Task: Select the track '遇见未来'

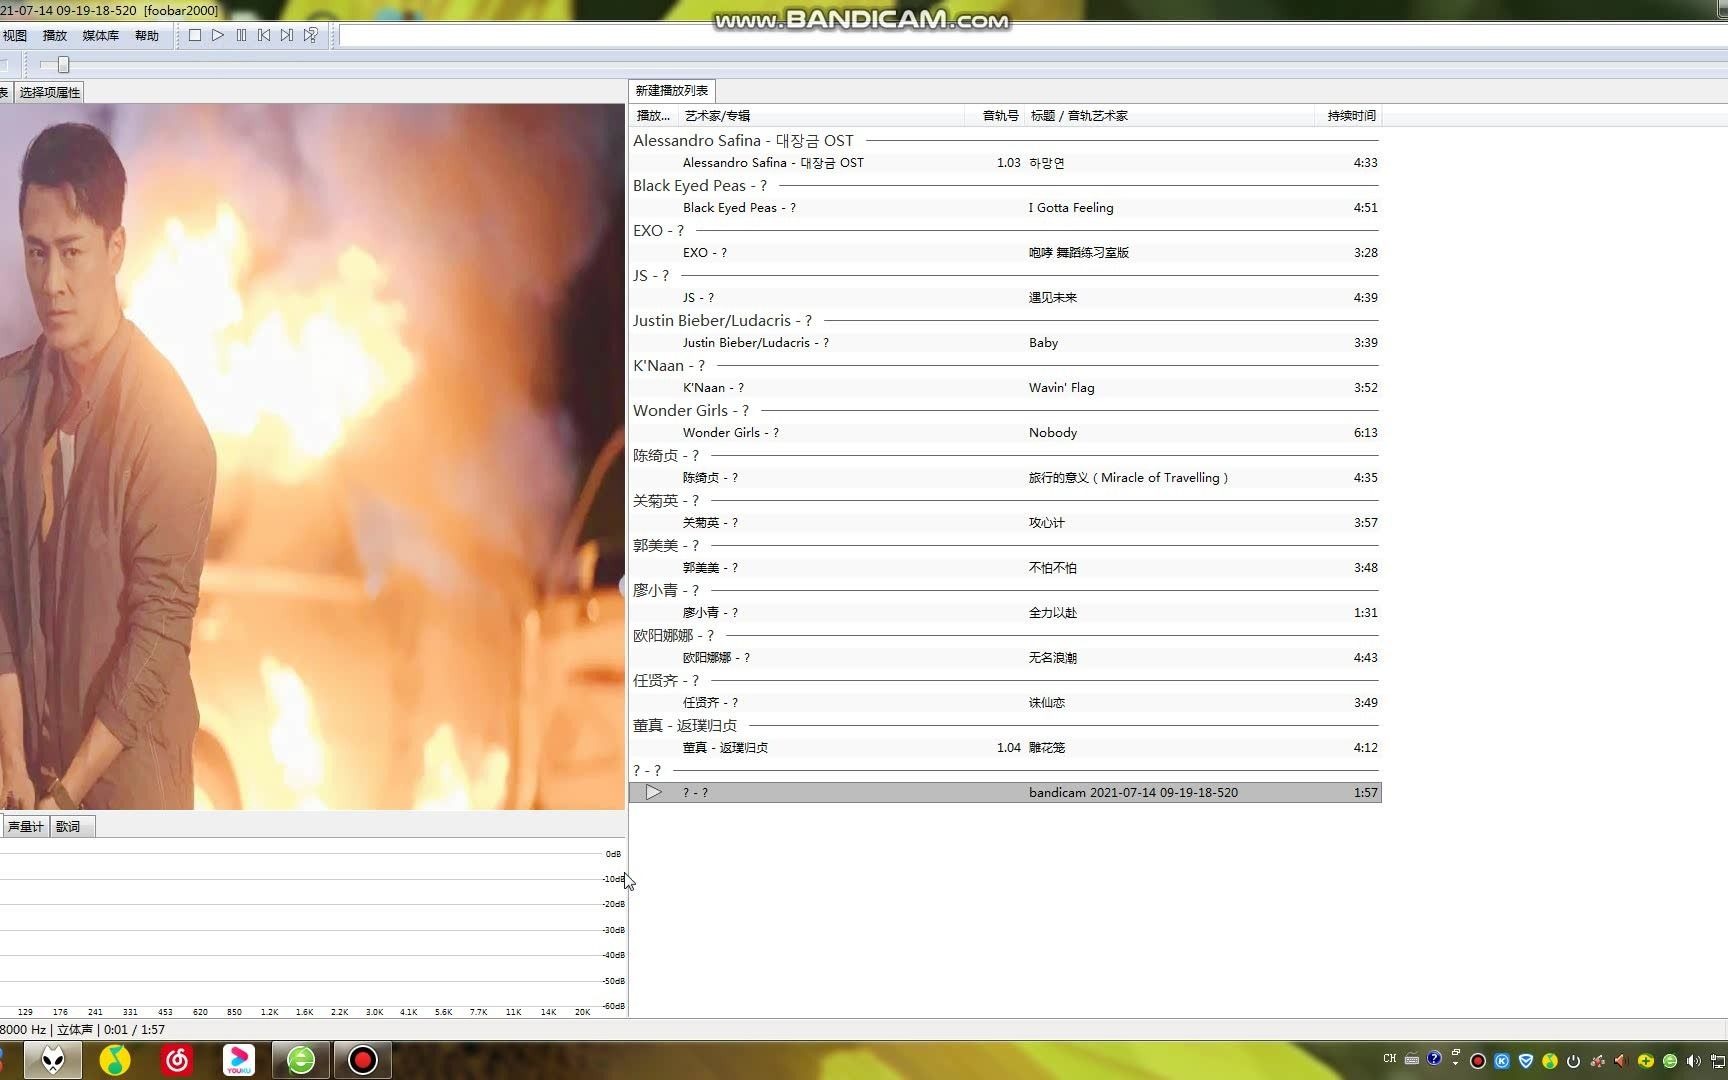Action: (x=1005, y=297)
